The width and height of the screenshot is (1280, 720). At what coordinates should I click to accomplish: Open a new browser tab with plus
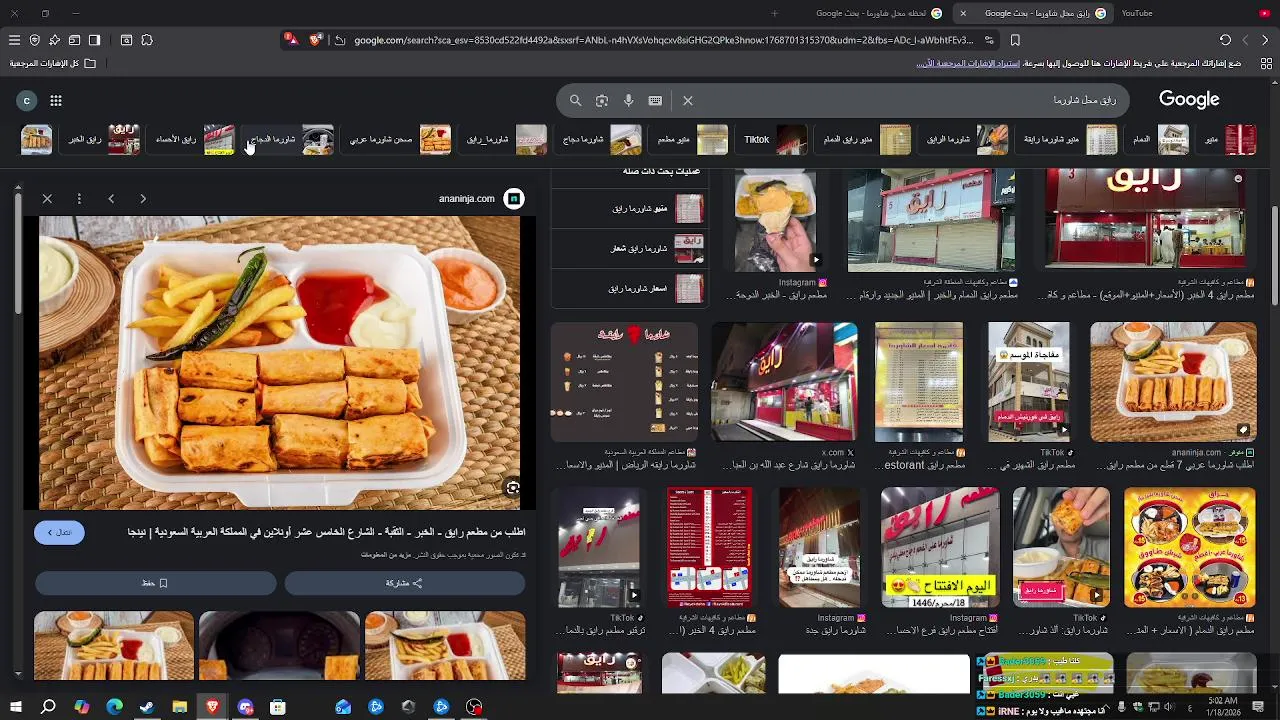click(774, 13)
